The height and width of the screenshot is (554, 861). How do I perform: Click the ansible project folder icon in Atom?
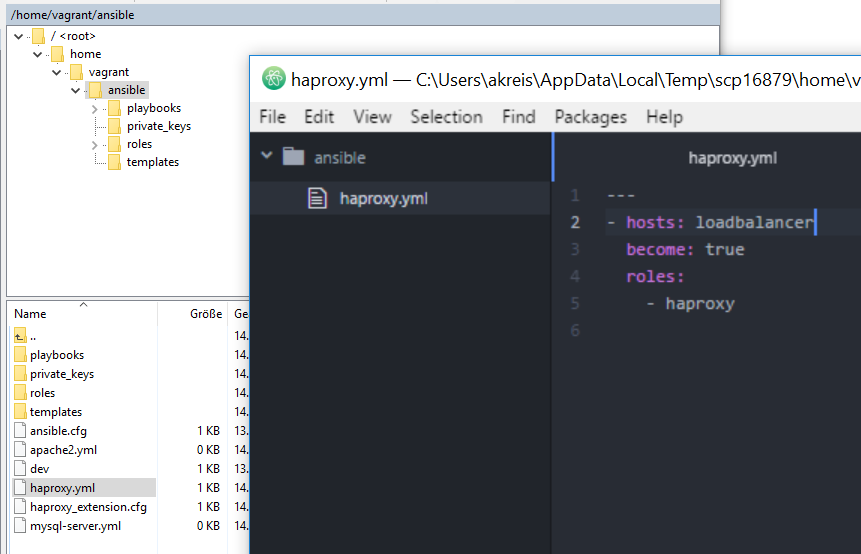click(293, 157)
